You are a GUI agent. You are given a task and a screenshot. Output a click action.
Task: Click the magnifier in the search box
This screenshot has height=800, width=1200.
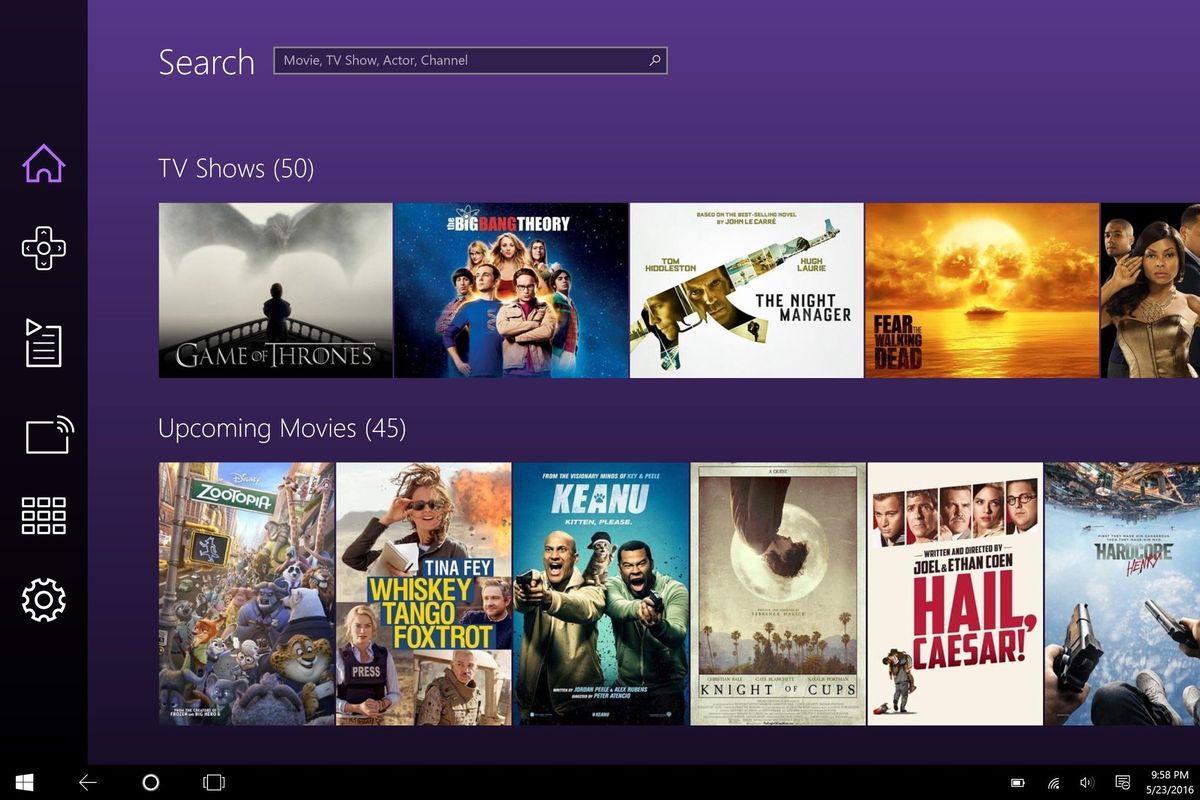click(x=655, y=60)
